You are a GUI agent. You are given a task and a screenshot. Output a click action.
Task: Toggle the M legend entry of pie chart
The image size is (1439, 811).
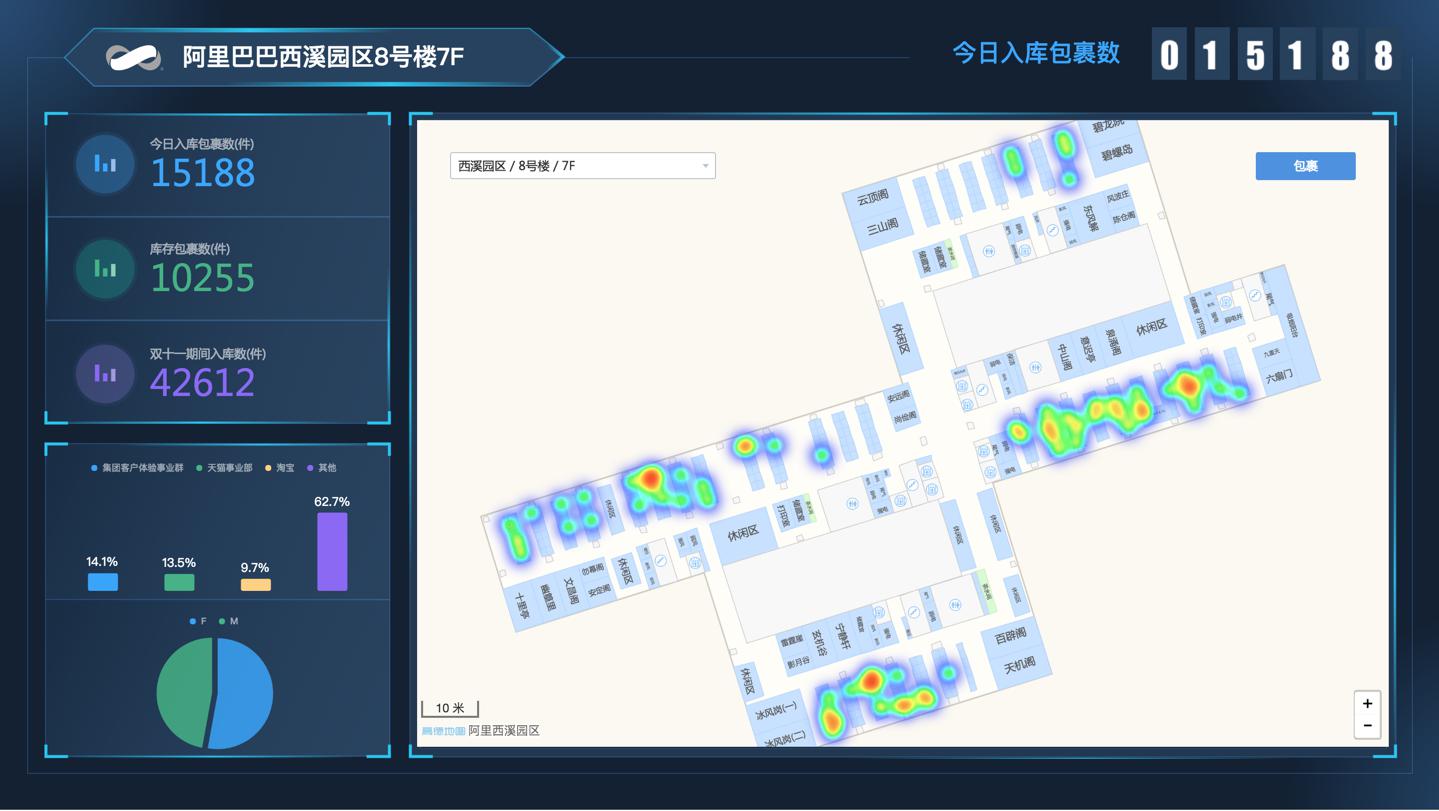coord(228,622)
